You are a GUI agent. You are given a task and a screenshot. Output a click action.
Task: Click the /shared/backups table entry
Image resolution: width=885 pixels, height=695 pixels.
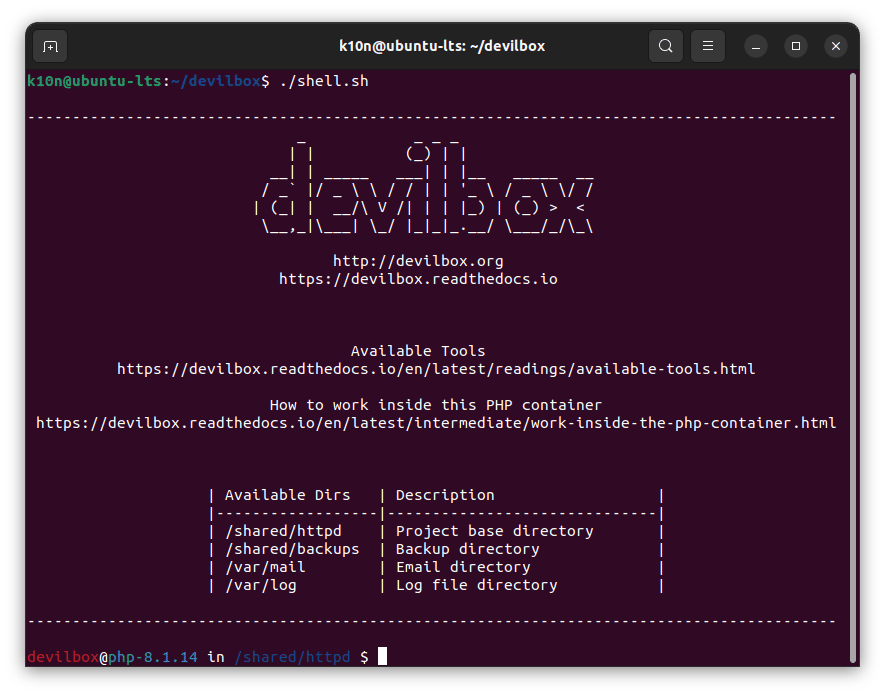click(x=292, y=549)
